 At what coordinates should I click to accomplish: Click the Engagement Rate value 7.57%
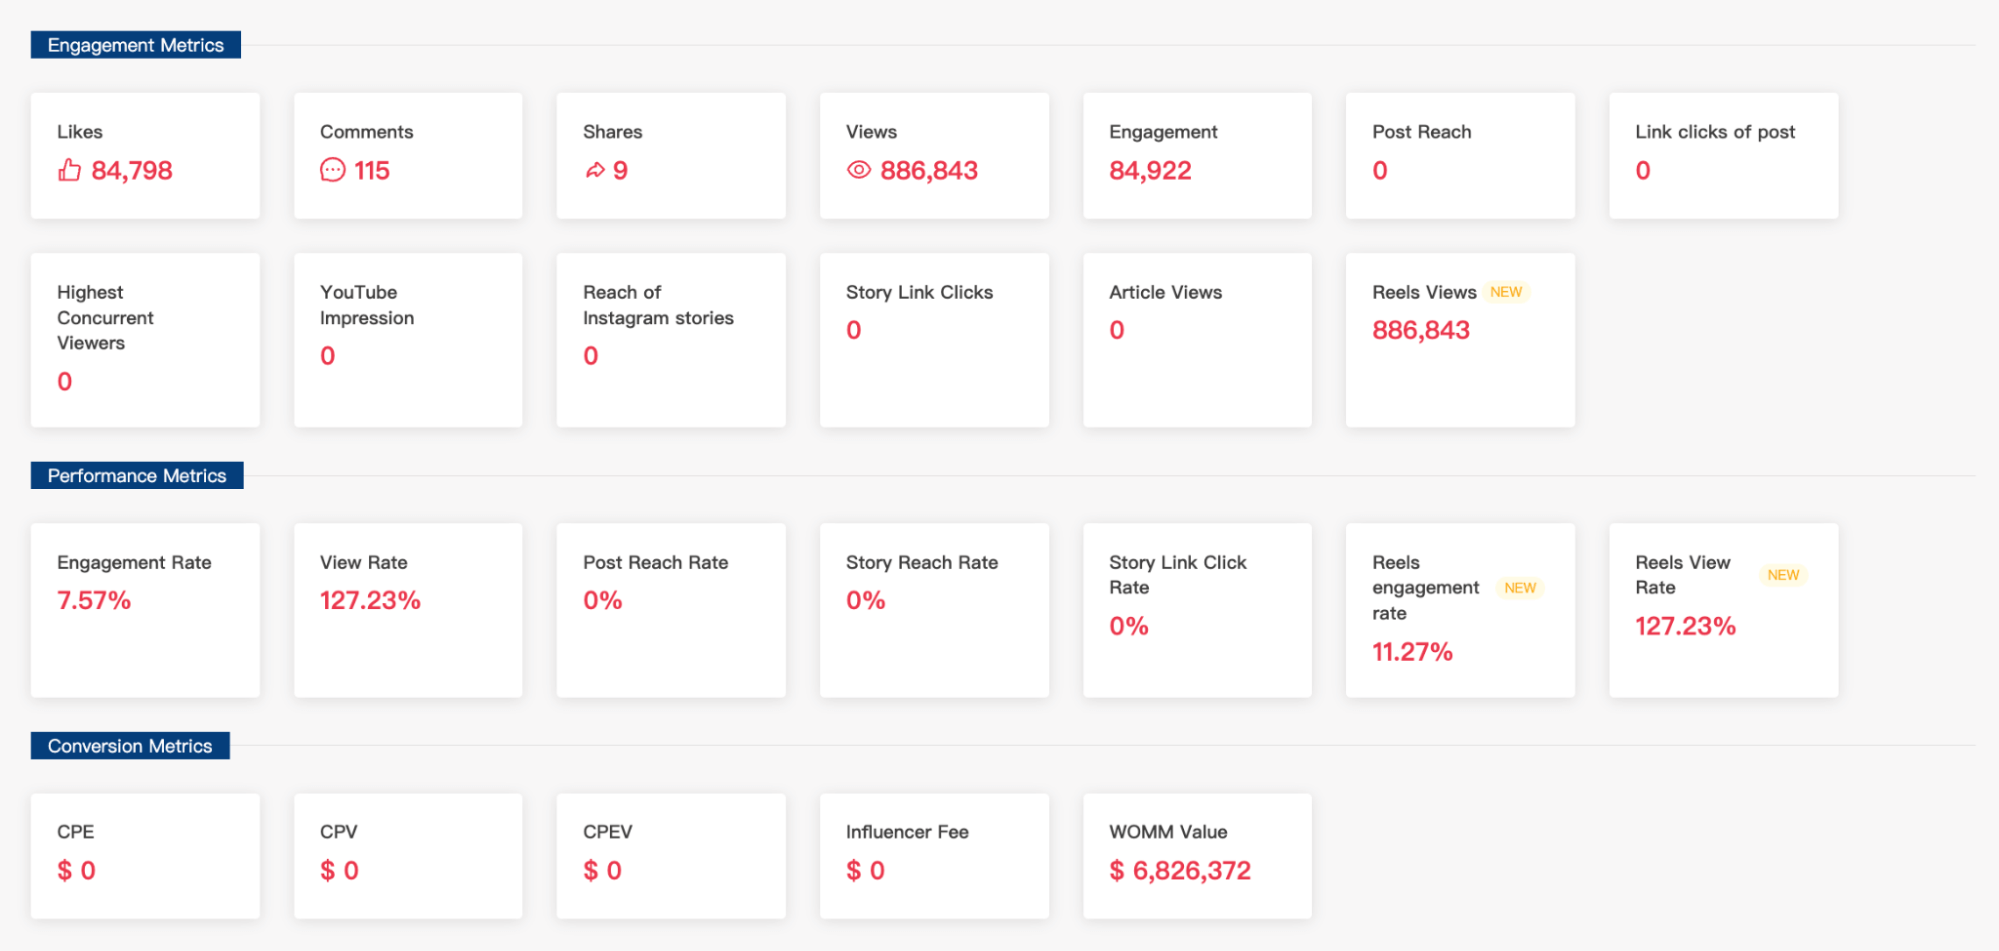click(x=94, y=600)
